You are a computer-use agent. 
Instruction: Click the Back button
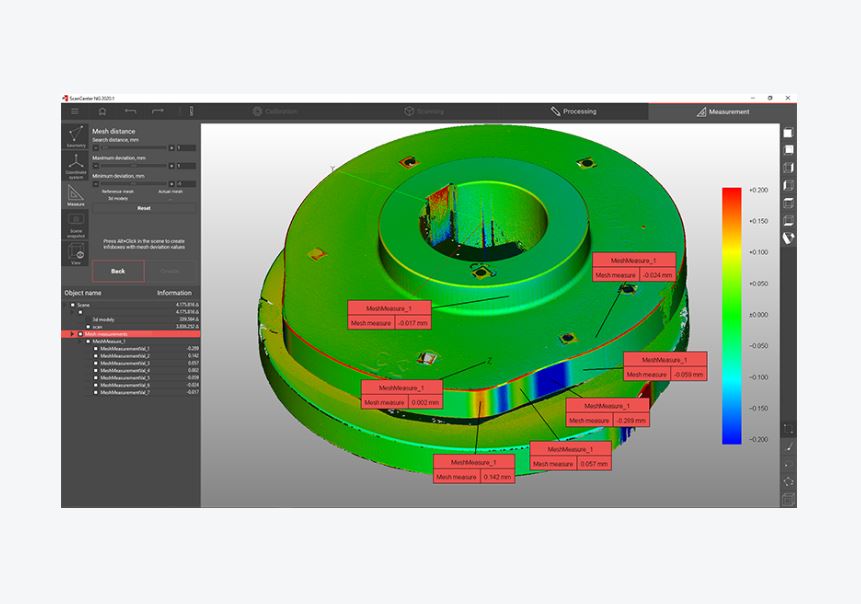[118, 271]
